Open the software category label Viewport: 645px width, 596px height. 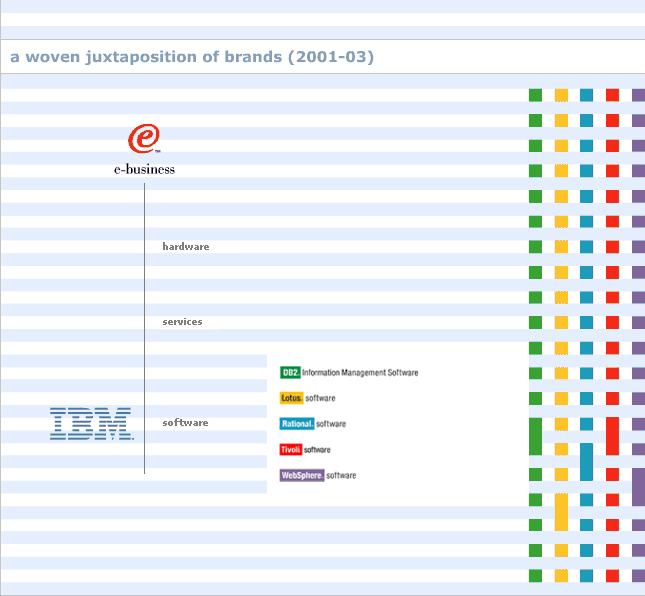click(x=185, y=422)
